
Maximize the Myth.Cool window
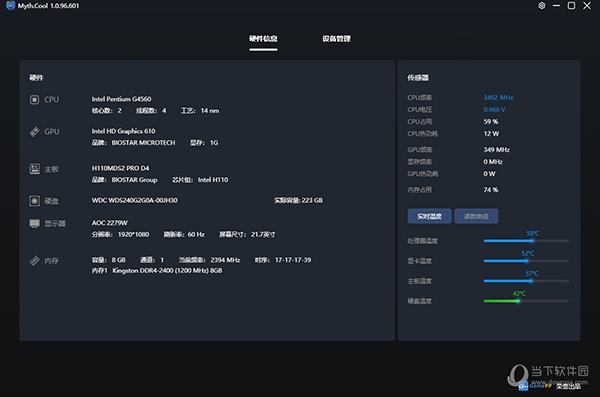[571, 6]
